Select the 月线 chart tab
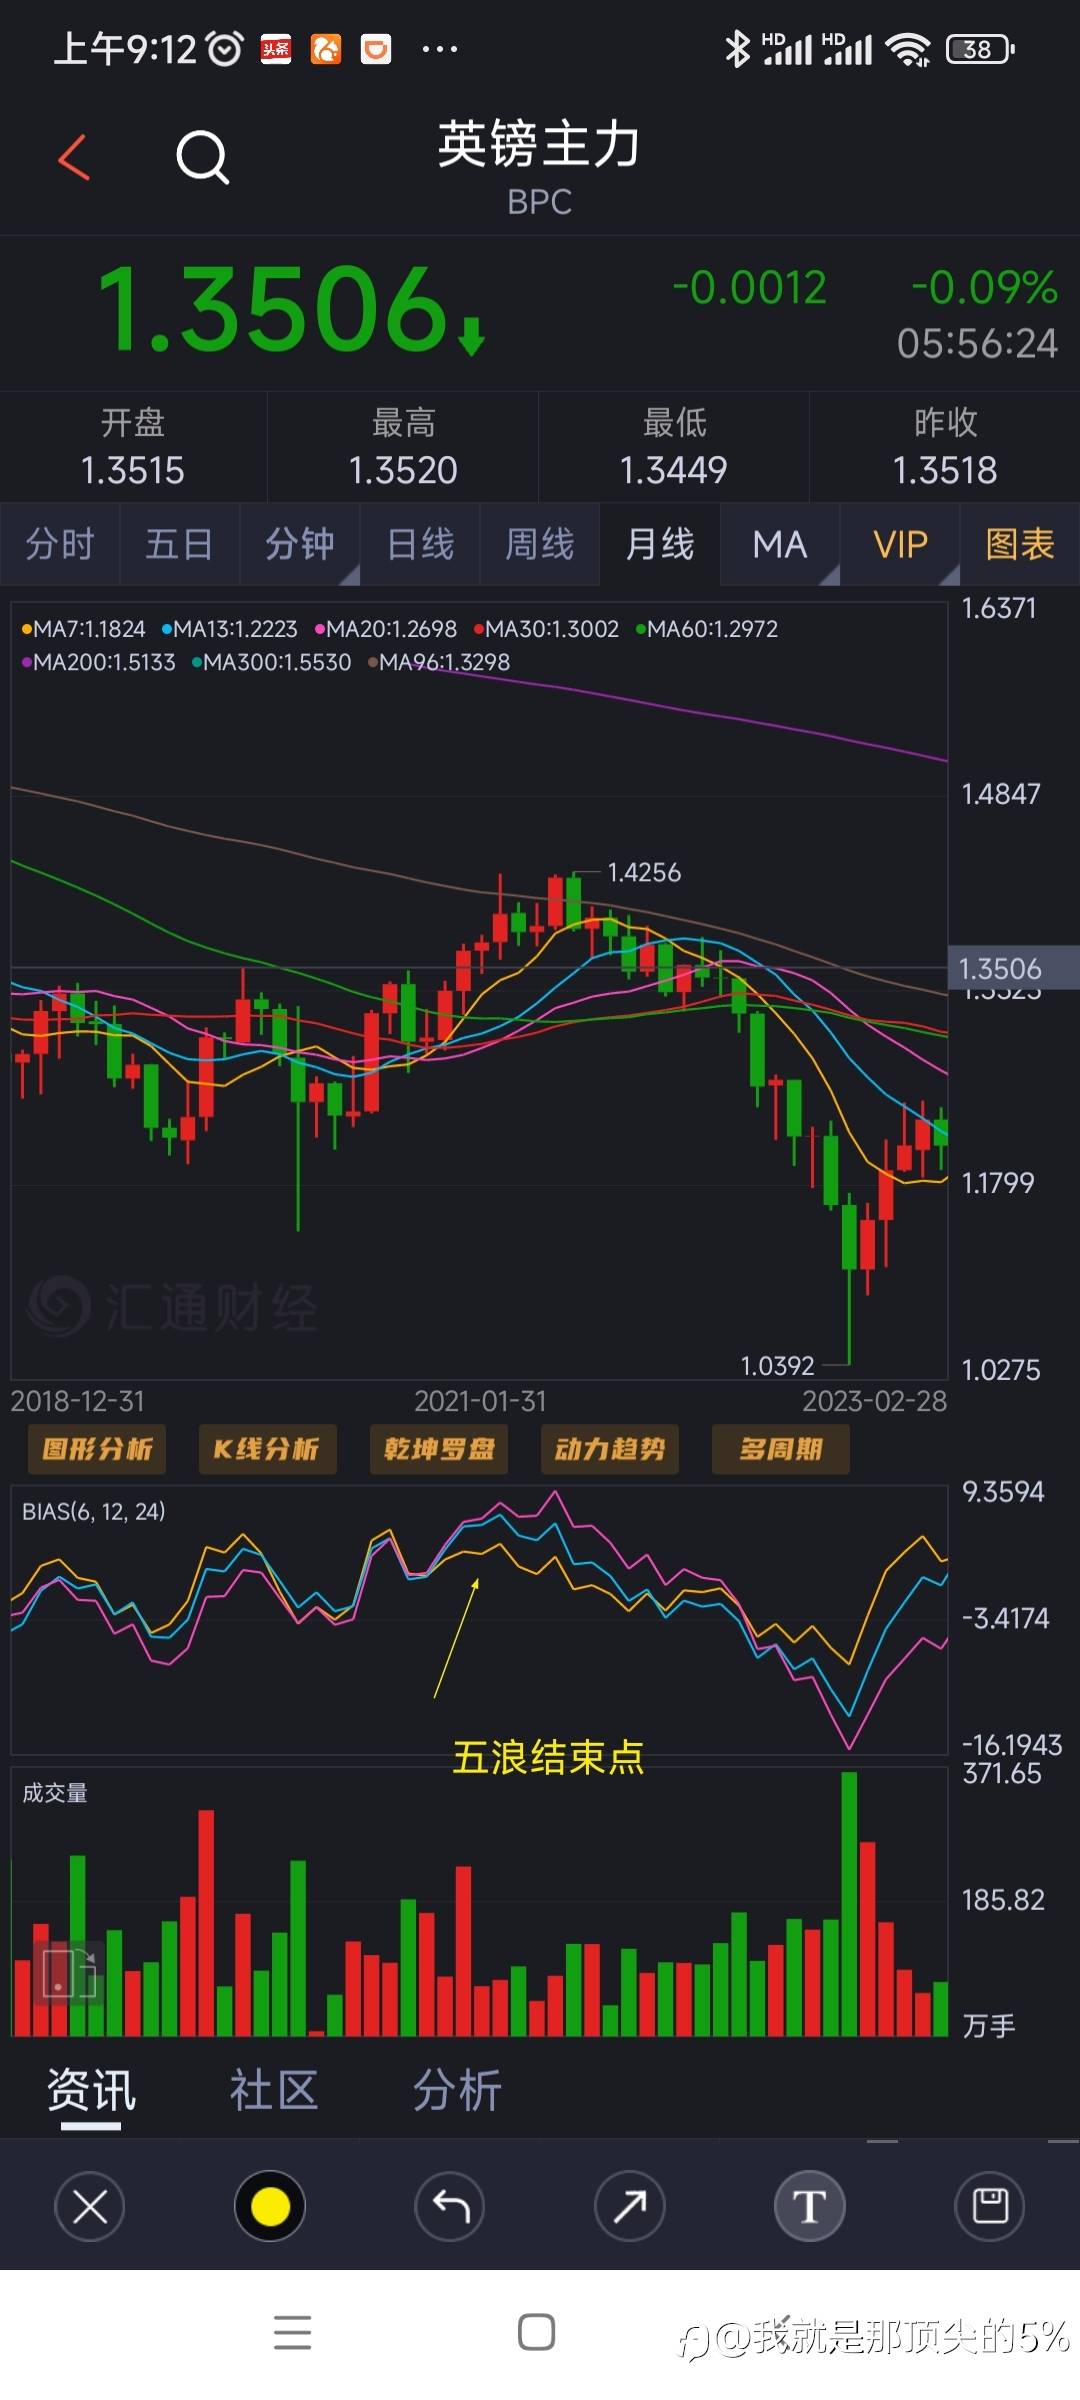This screenshot has width=1080, height=2400. pyautogui.click(x=660, y=545)
